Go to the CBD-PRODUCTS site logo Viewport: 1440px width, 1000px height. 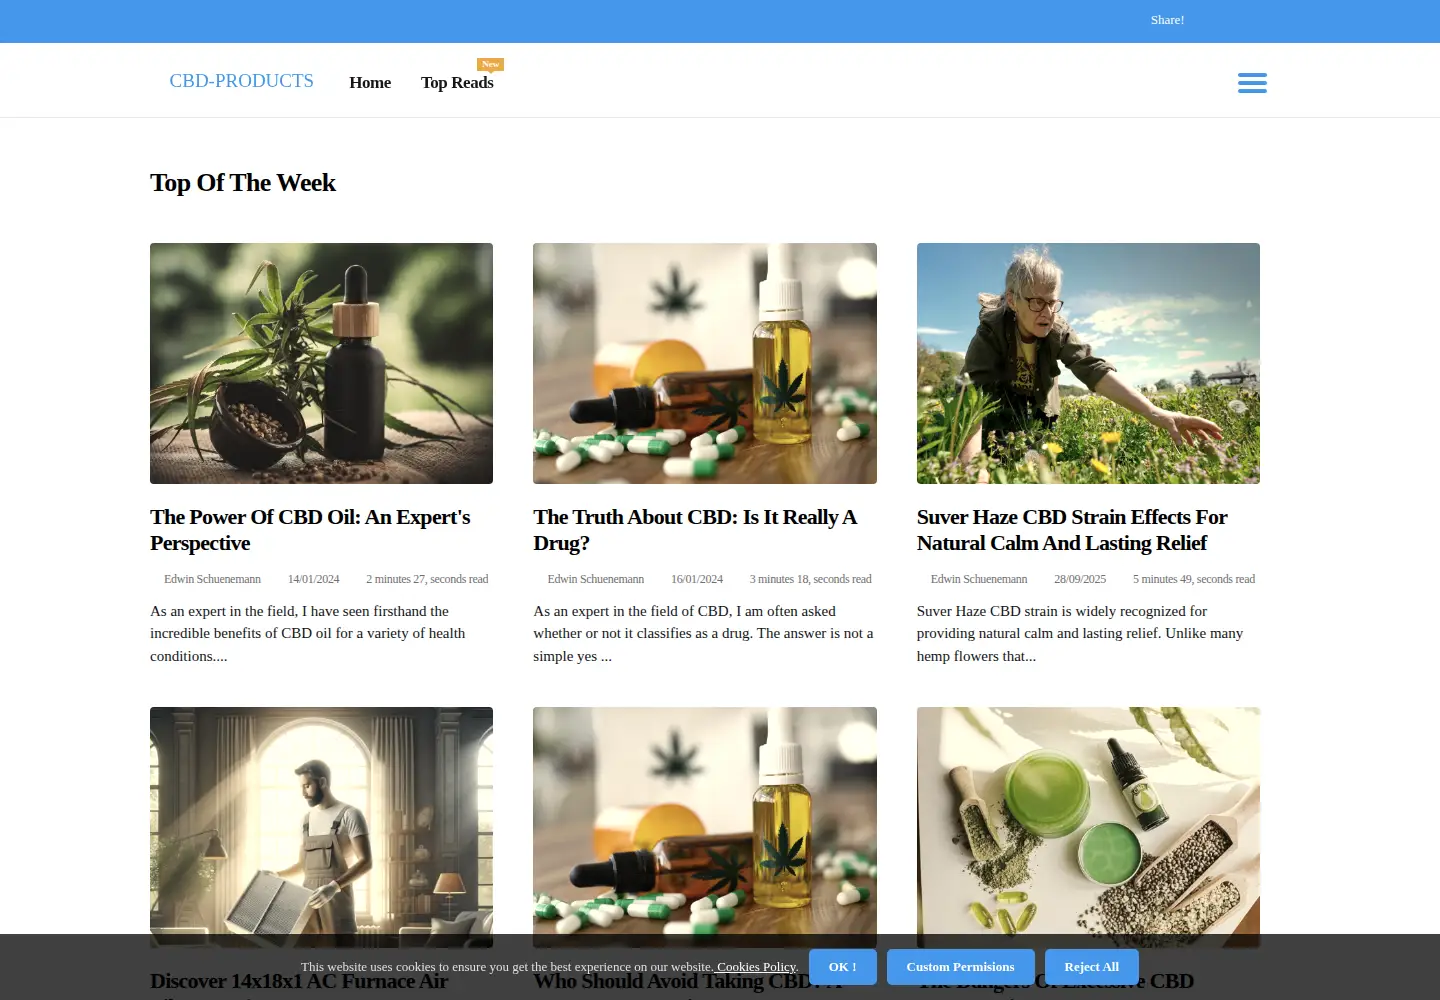(x=241, y=81)
